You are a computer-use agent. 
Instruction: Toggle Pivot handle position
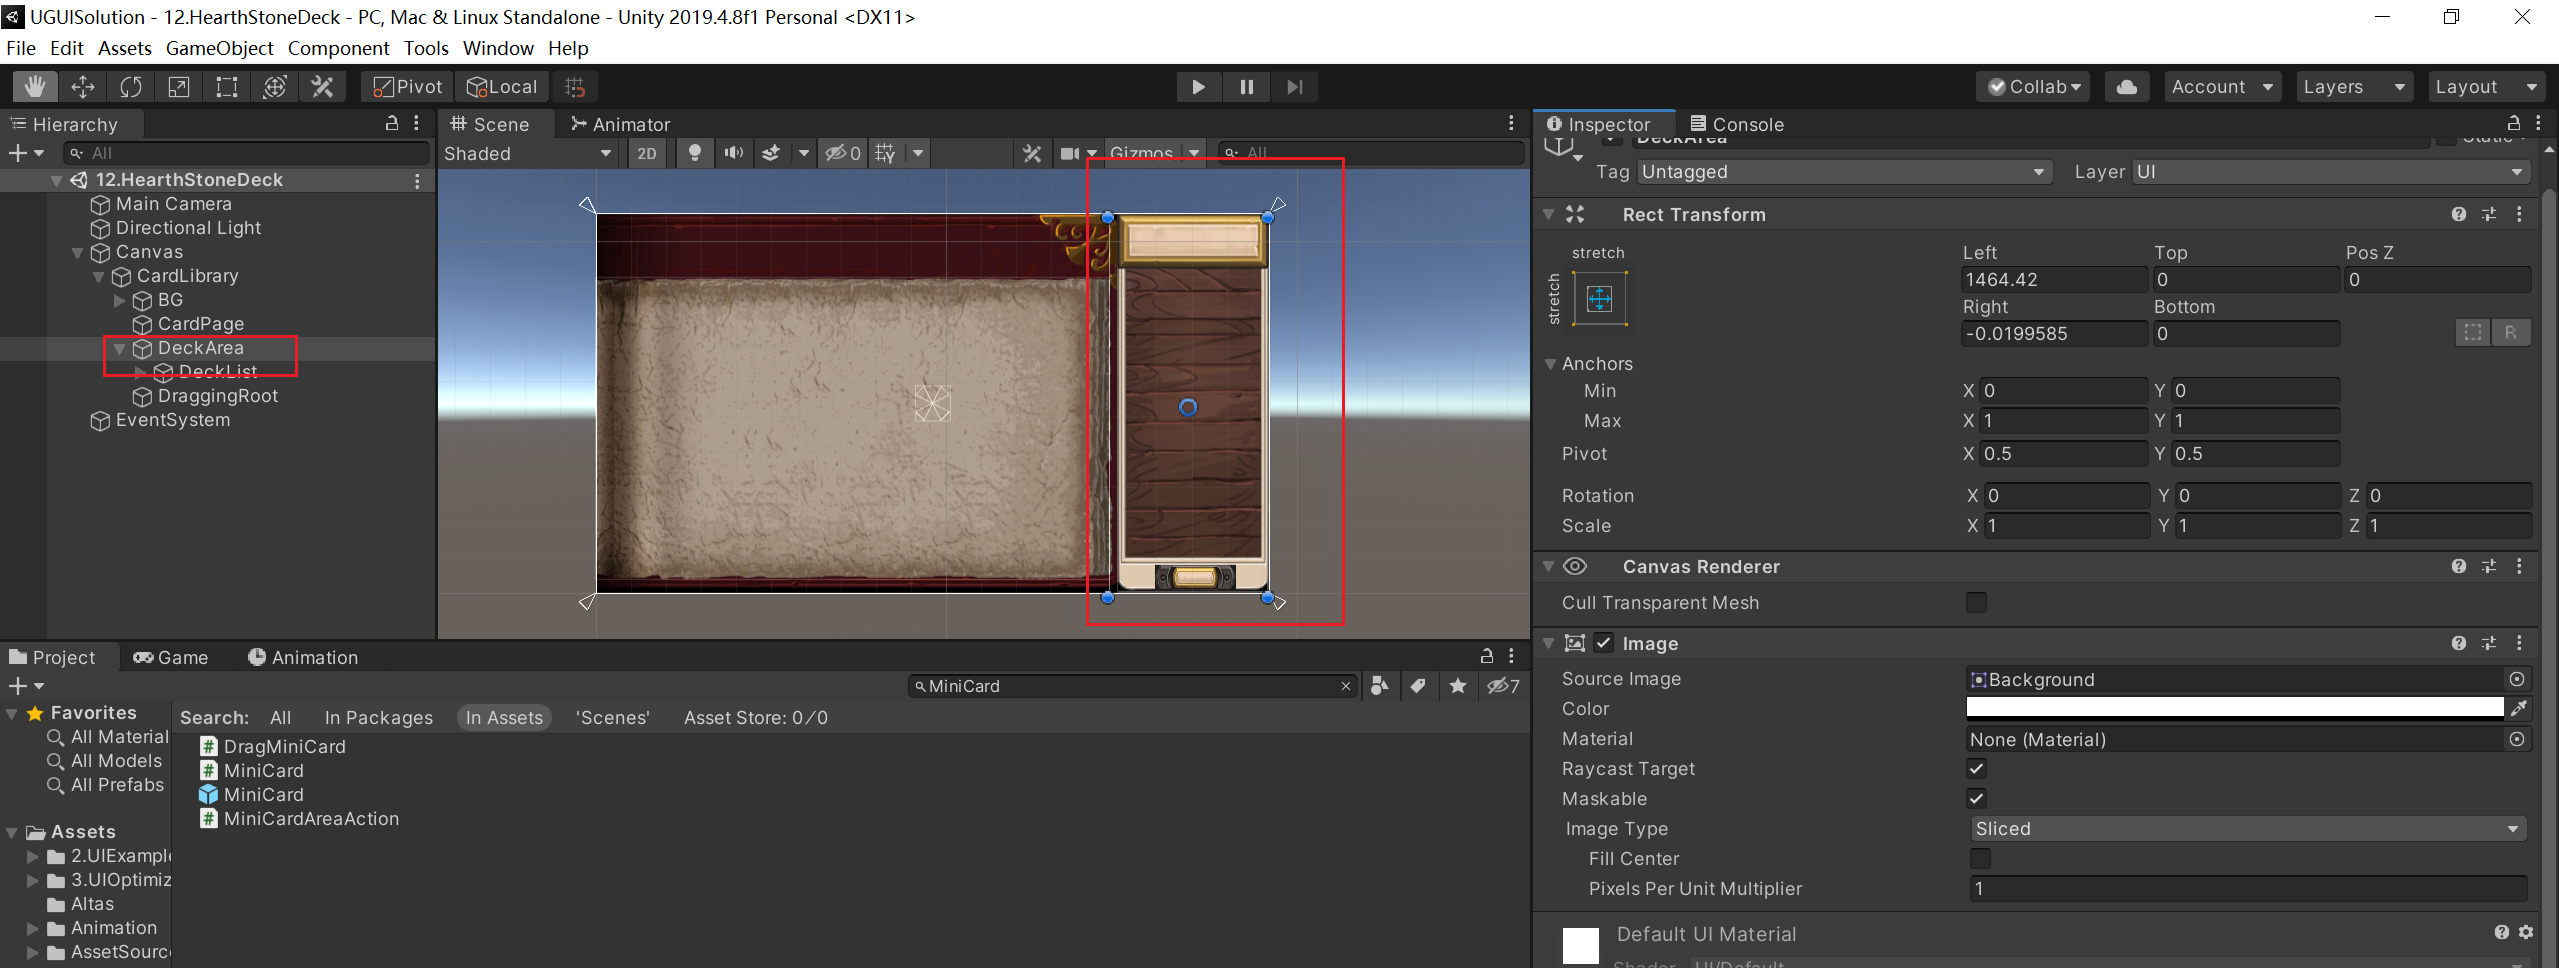408,87
